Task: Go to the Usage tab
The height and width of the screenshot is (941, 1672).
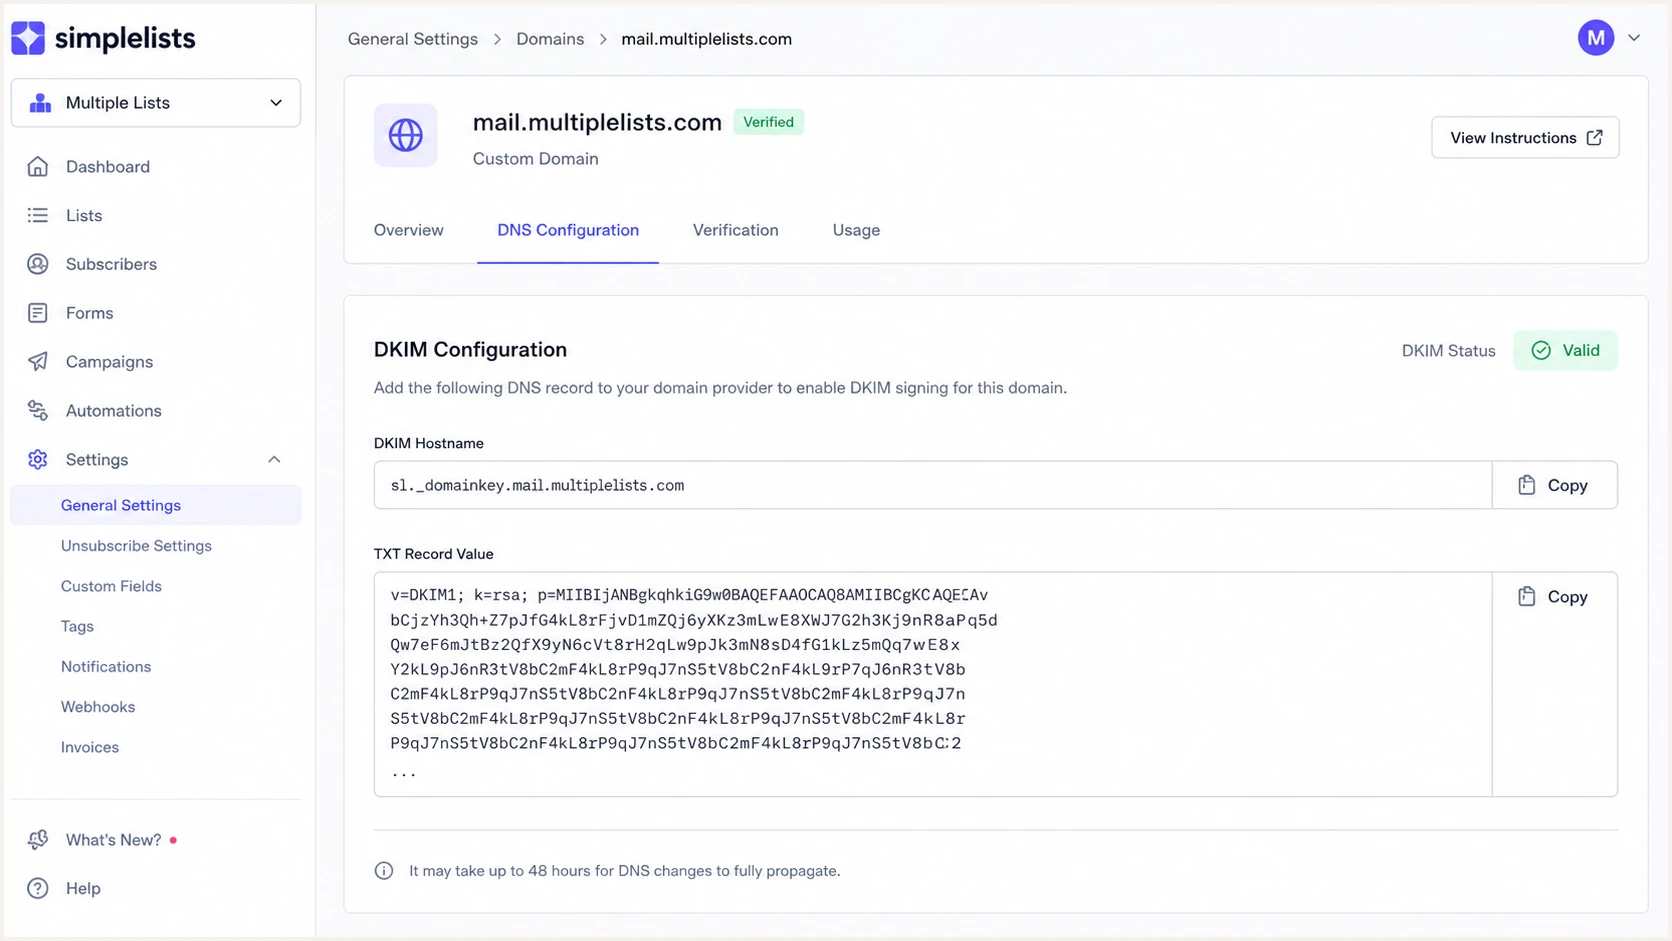Action: [x=856, y=230]
